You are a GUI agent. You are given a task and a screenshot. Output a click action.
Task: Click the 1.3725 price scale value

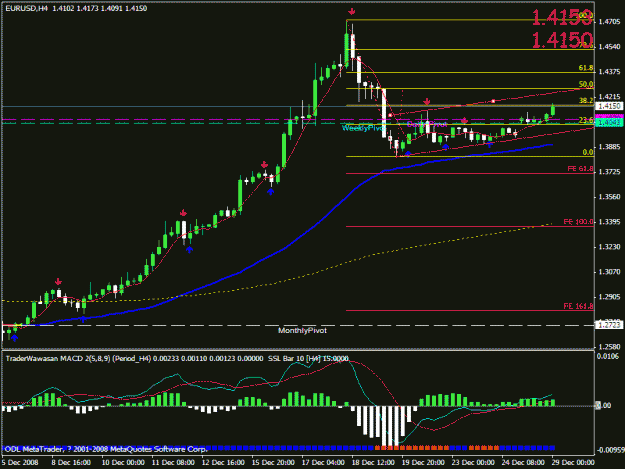(609, 172)
